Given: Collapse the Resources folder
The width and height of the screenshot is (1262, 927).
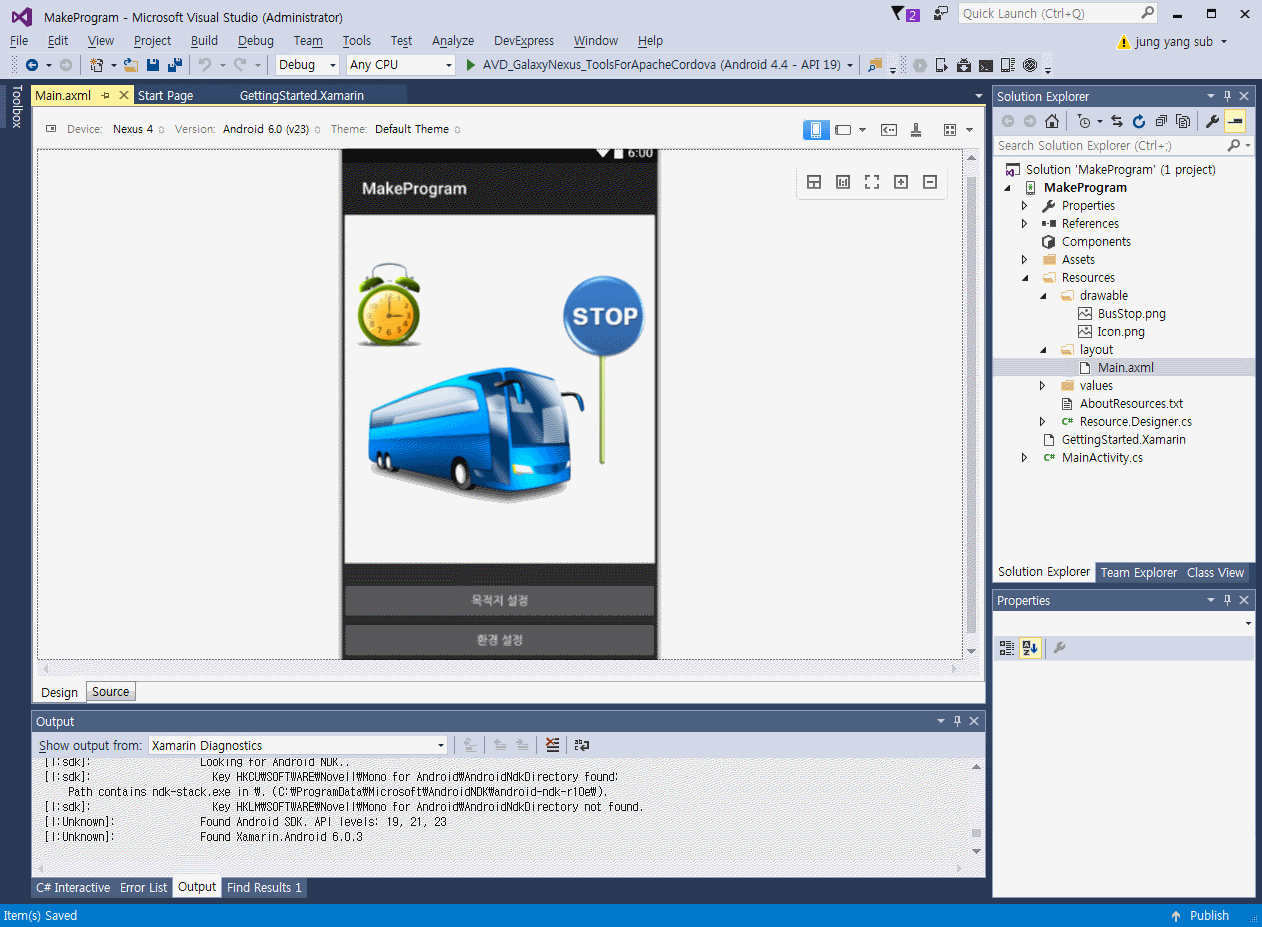Looking at the screenshot, I should pos(1024,277).
